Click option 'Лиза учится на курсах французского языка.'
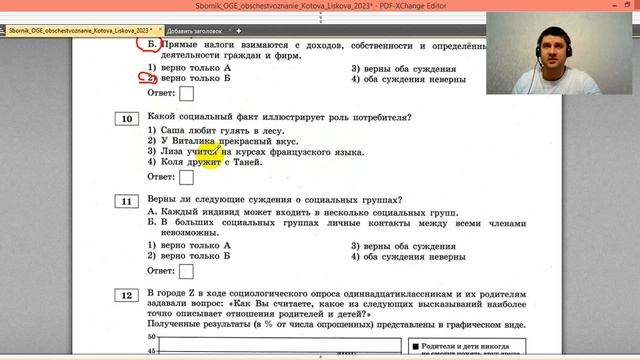Viewport: 640px width, 360px height. point(262,152)
